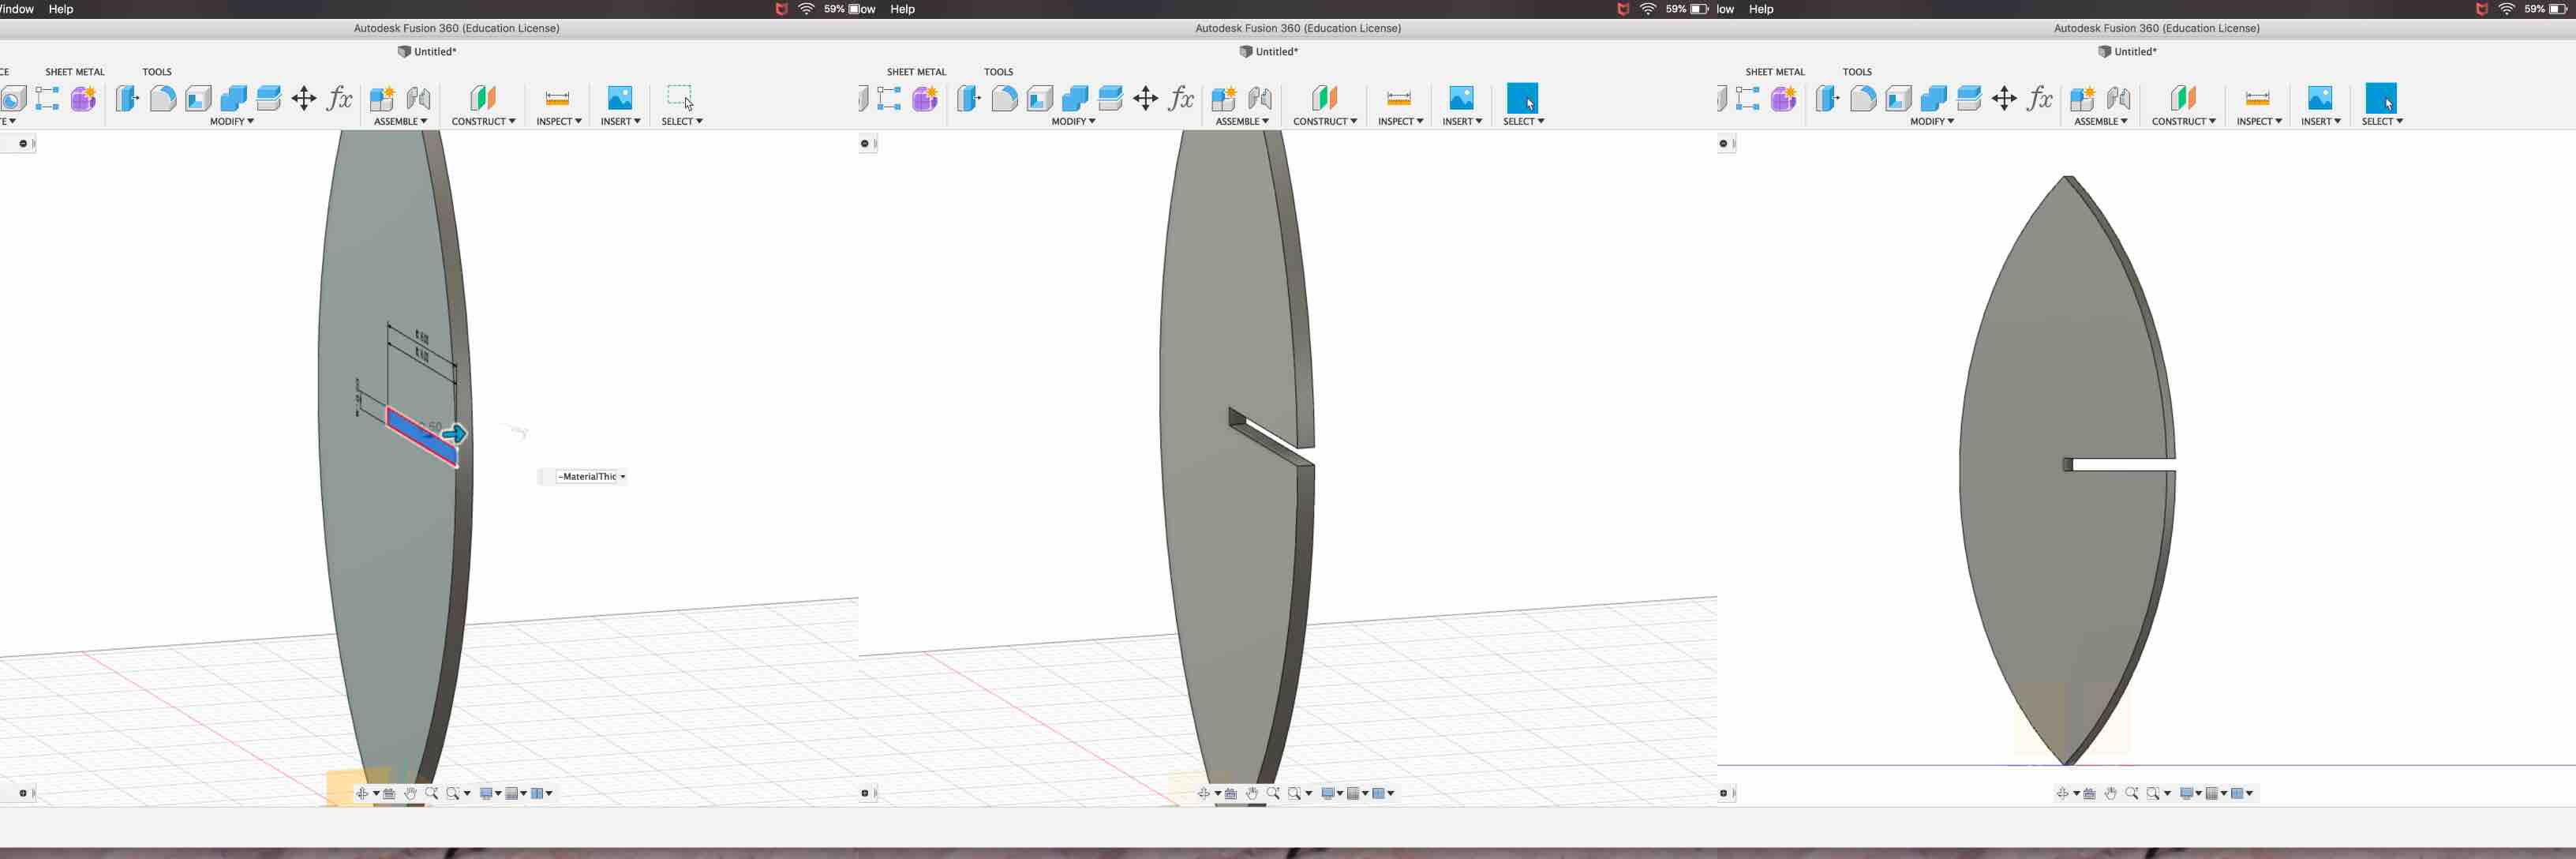This screenshot has height=859, width=2576.
Task: Open Help menu in right window menu bar
Action: pos(1761,9)
